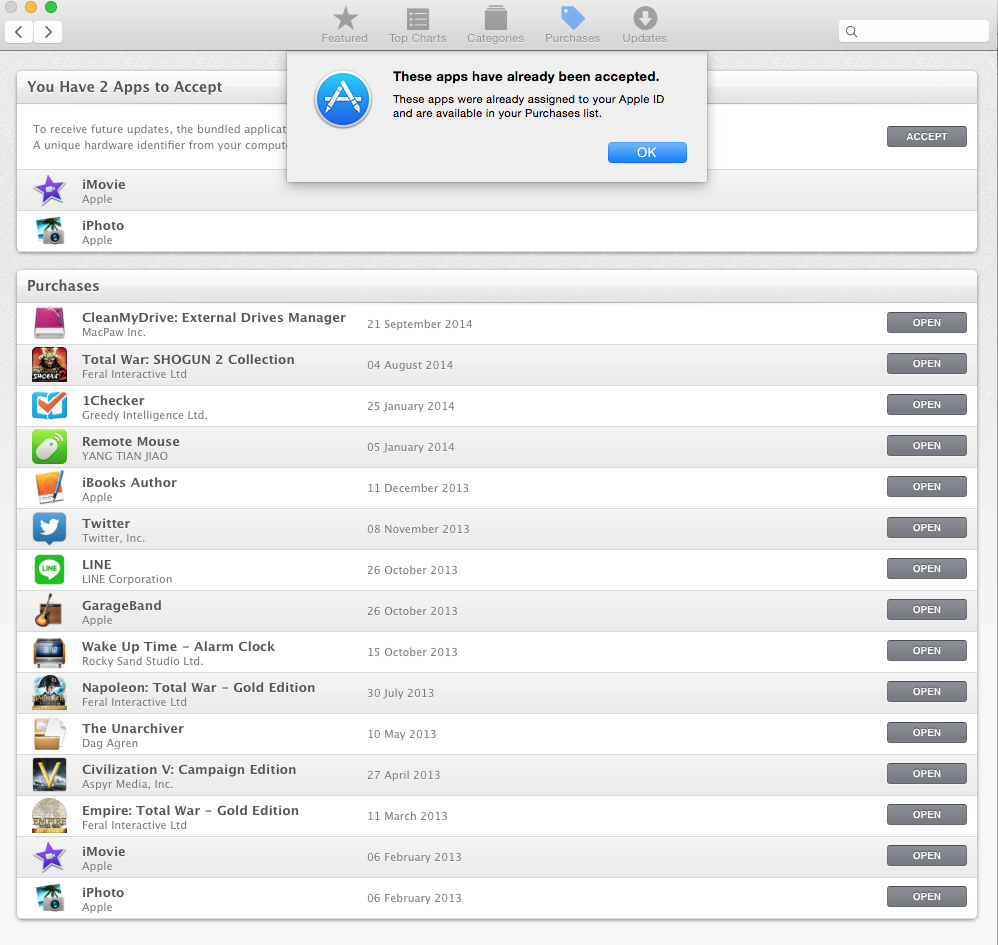Screen dimensions: 998x945
Task: Click the 1Checker app icon
Action: coord(50,405)
